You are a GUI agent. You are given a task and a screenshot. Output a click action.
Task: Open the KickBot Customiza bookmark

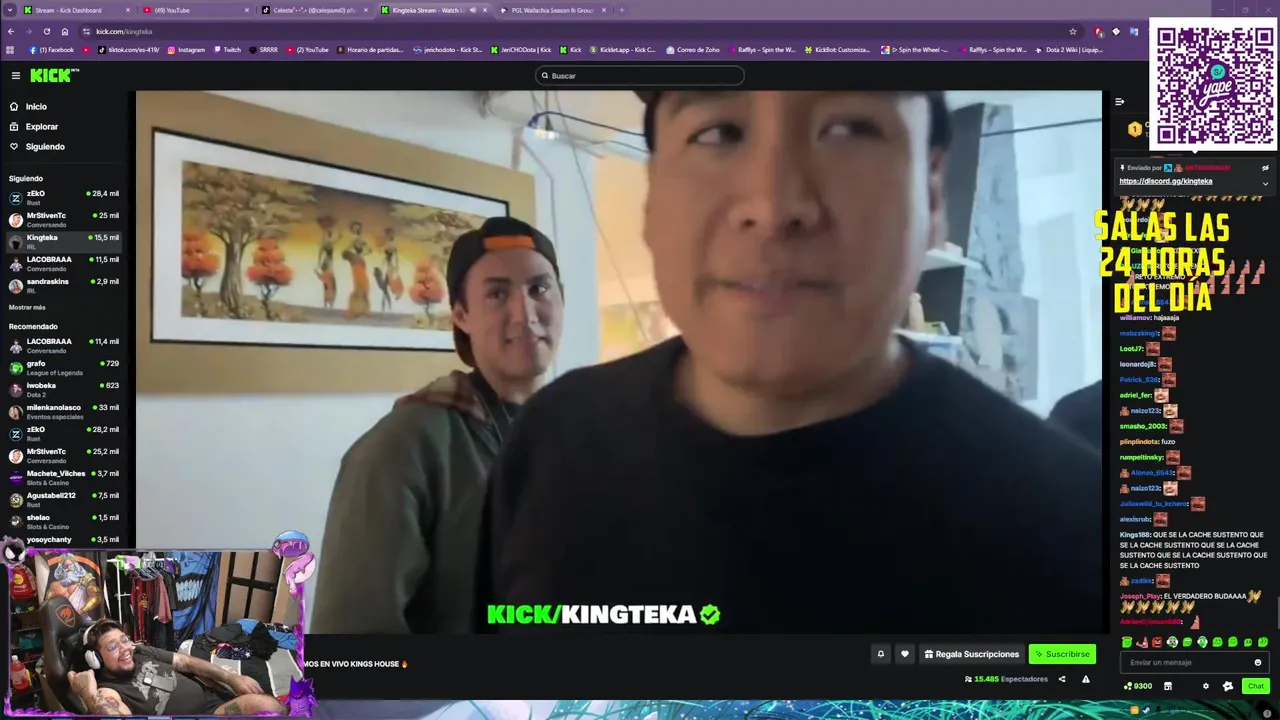click(838, 50)
